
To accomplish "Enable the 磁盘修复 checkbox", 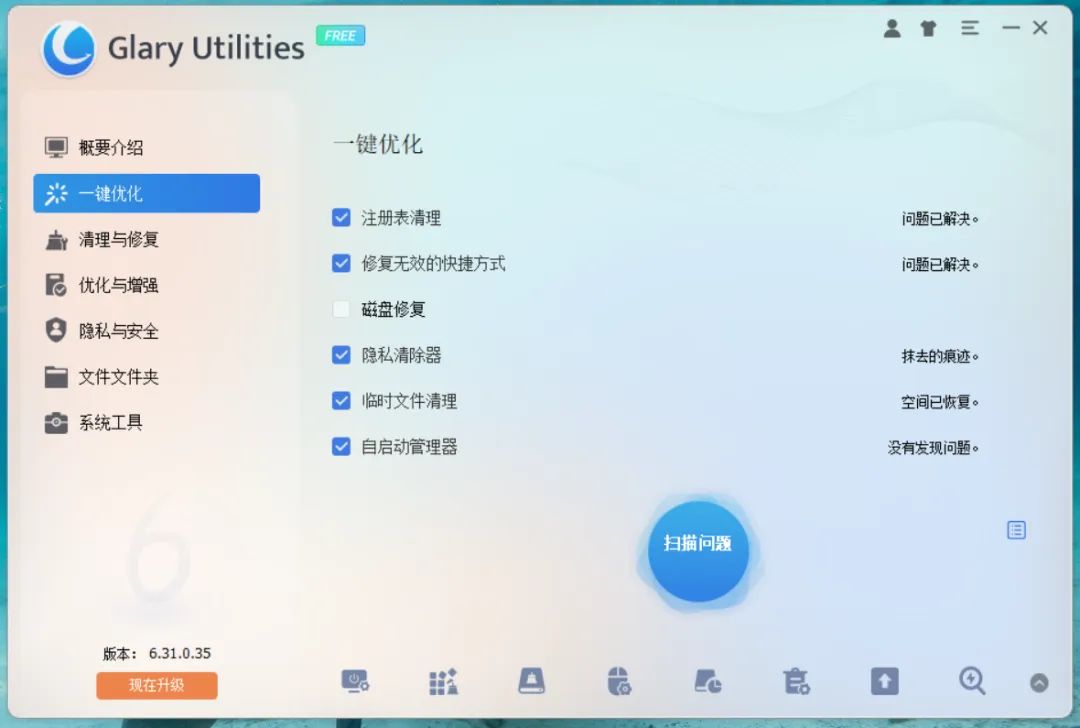I will click(341, 309).
